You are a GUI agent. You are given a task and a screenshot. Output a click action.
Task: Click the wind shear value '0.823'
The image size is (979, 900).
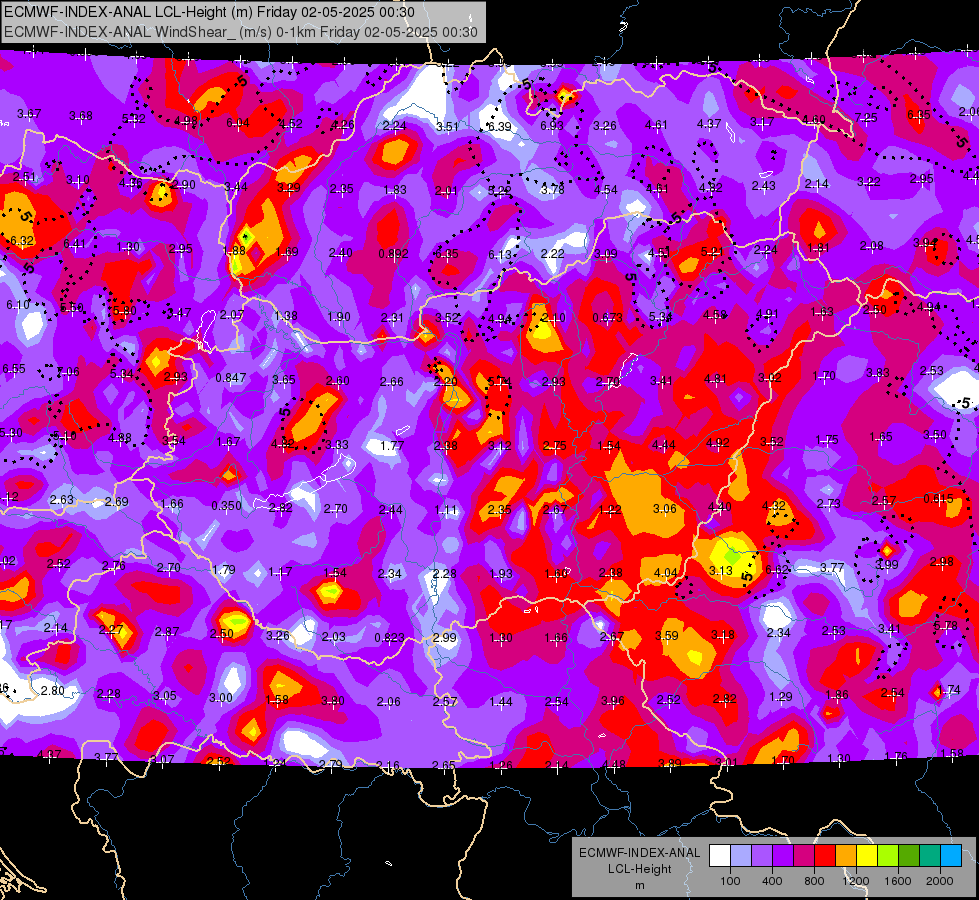[390, 638]
